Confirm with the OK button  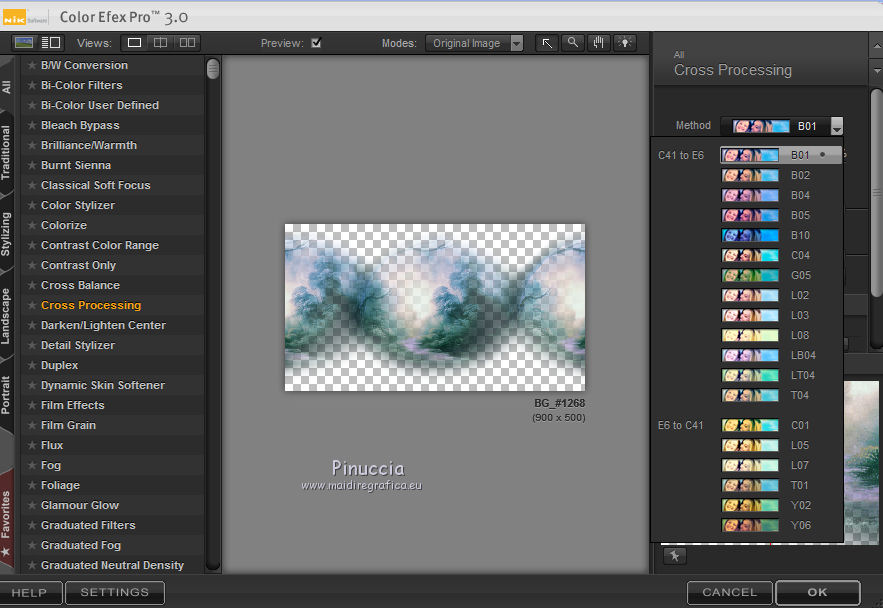[818, 593]
